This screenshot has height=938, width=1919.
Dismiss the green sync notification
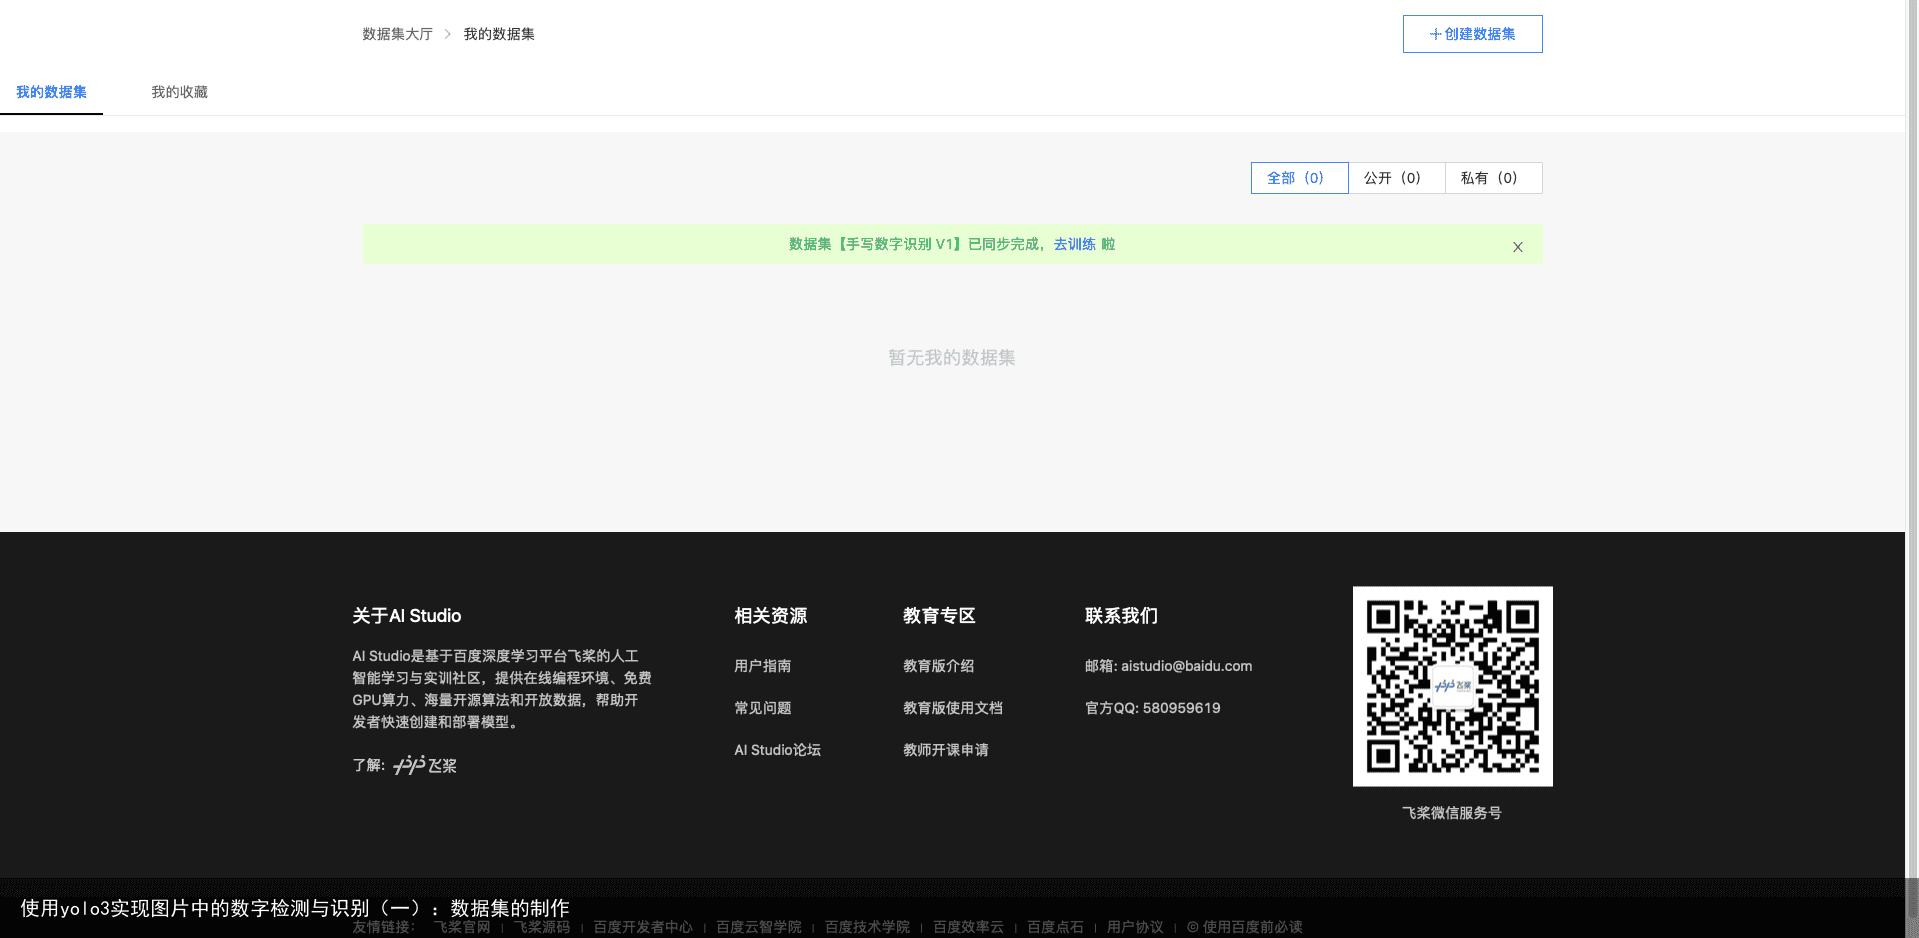(x=1517, y=247)
